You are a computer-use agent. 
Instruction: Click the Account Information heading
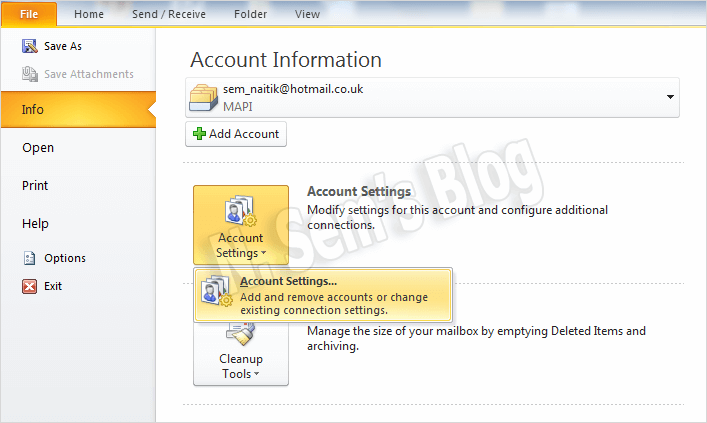(x=286, y=60)
